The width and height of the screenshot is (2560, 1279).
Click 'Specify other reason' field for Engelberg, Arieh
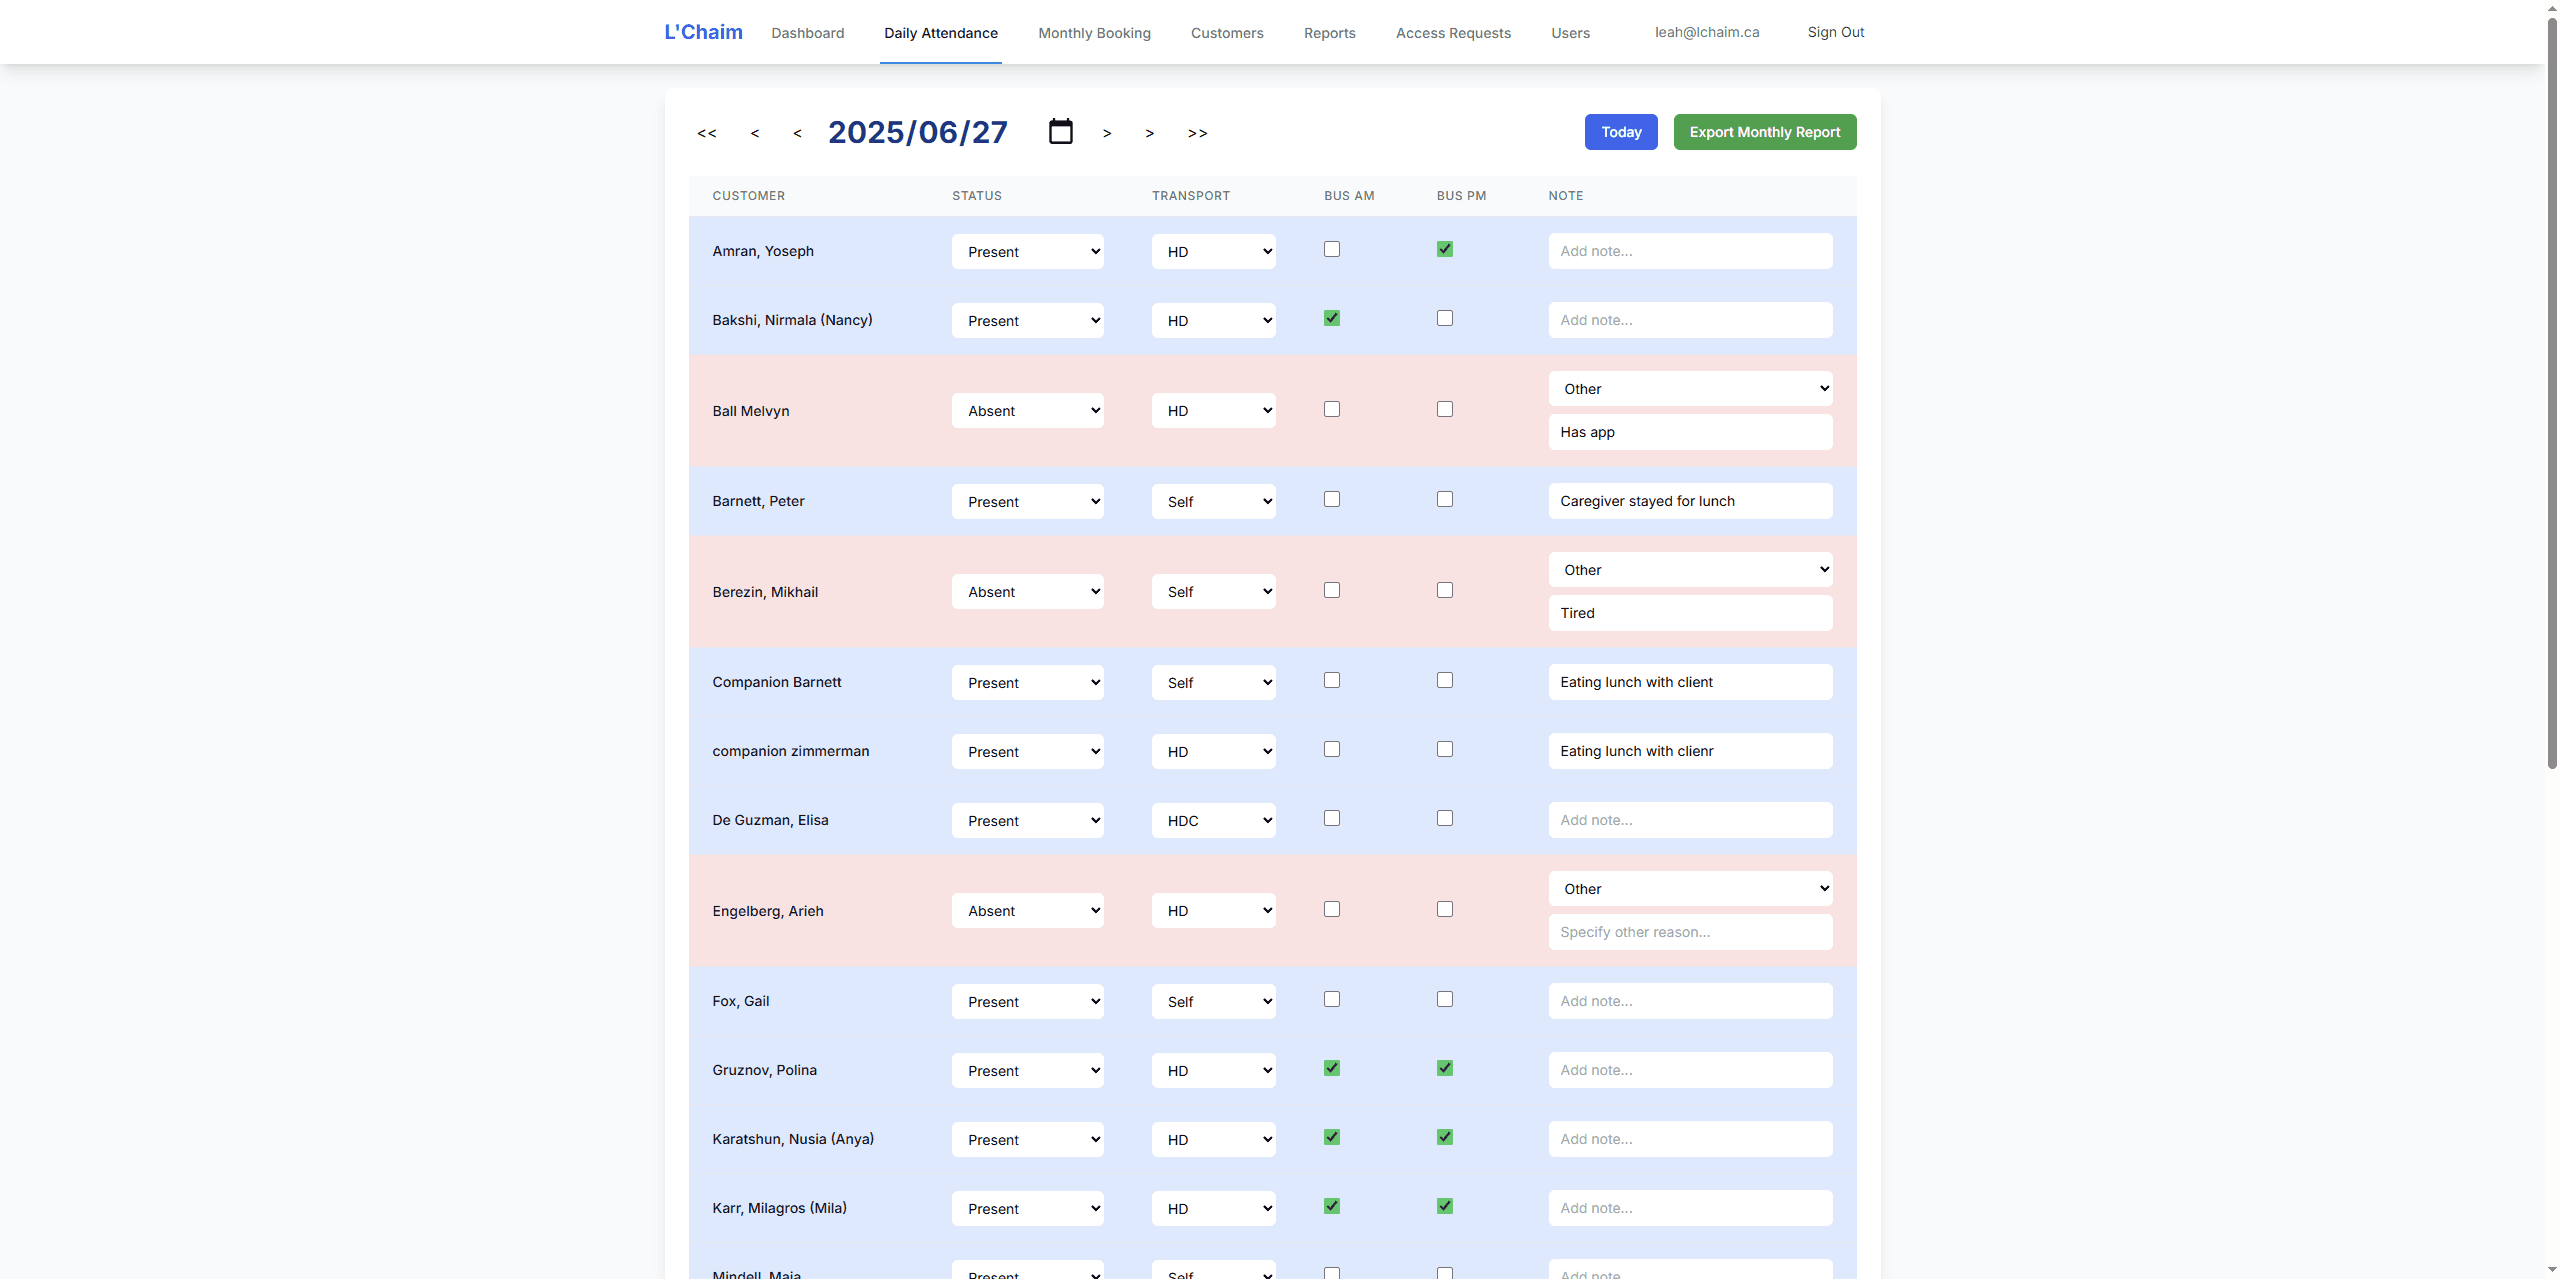[x=1690, y=932]
